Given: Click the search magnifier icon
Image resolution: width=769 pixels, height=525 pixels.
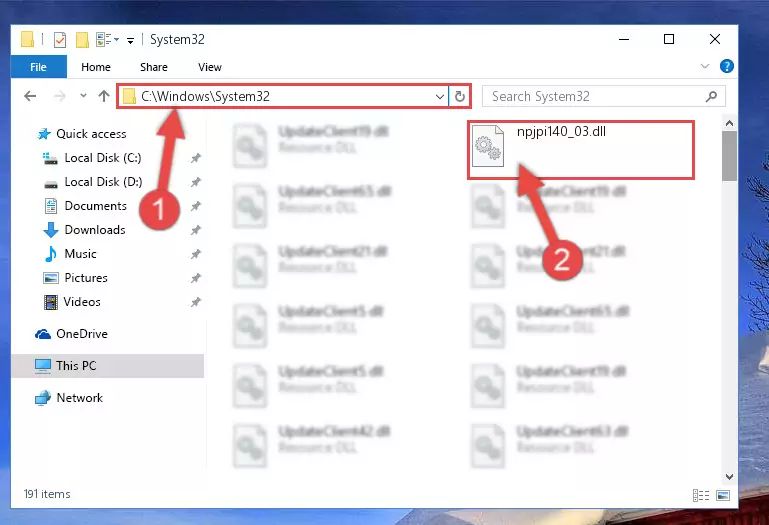Looking at the screenshot, I should coord(711,96).
